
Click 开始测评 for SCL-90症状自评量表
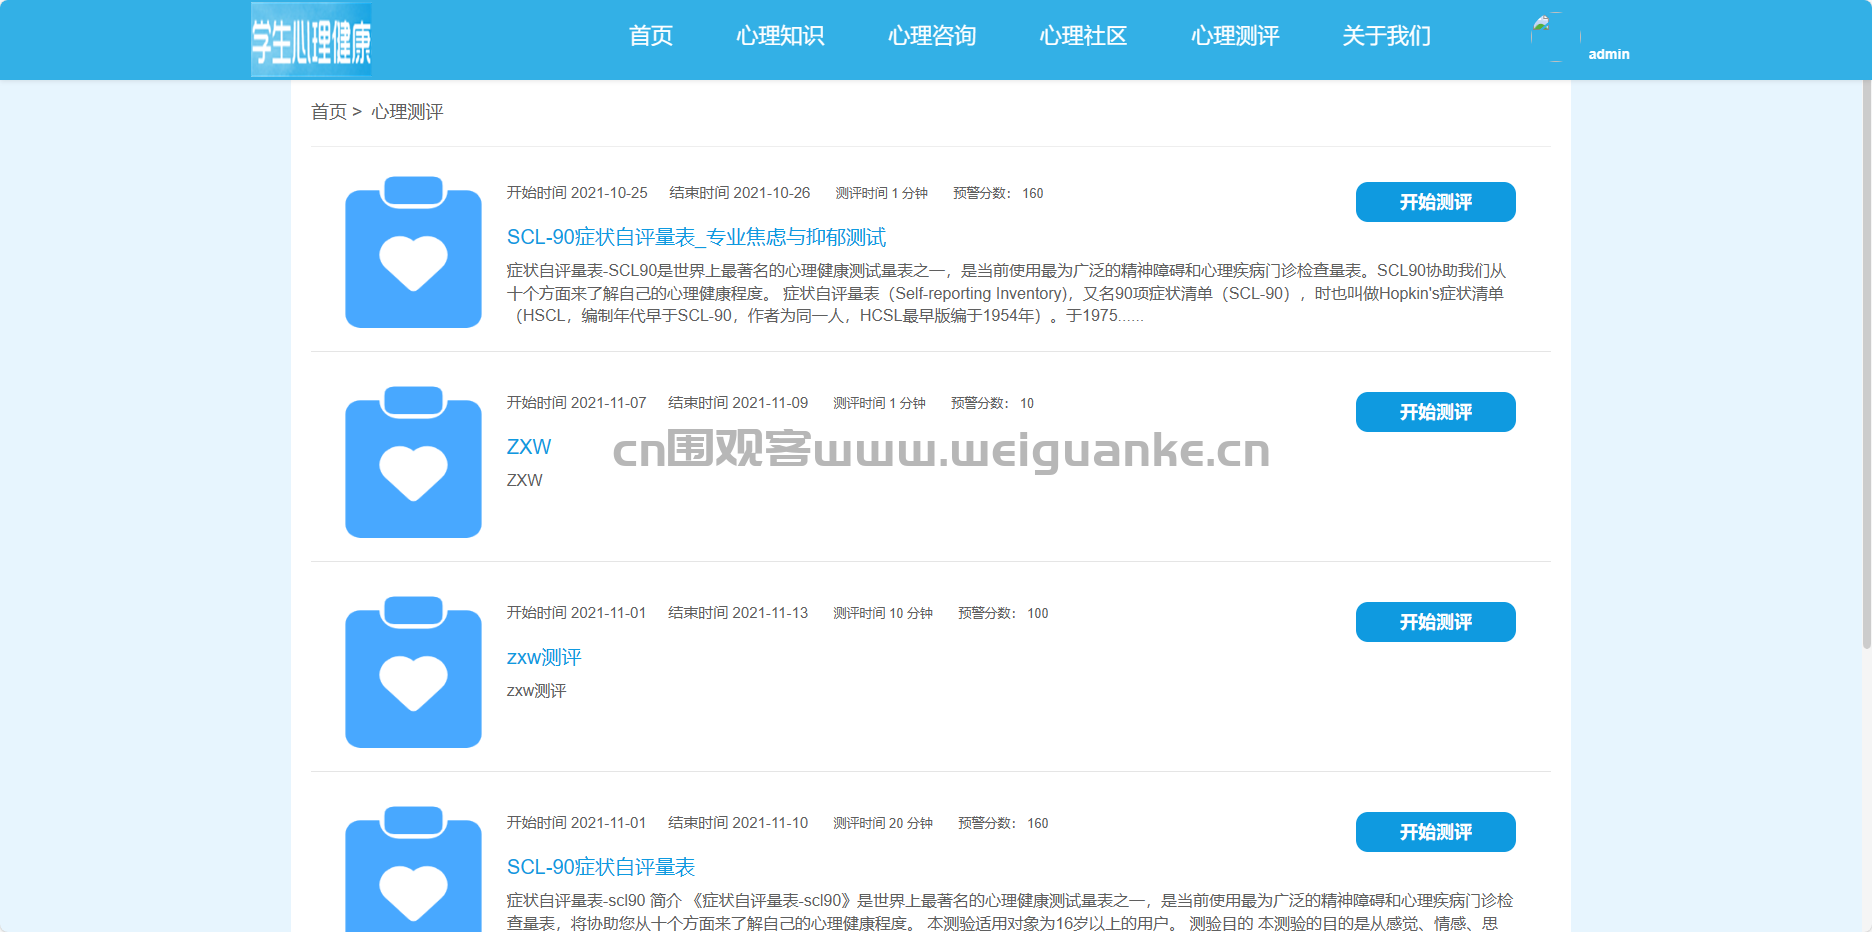point(1435,832)
